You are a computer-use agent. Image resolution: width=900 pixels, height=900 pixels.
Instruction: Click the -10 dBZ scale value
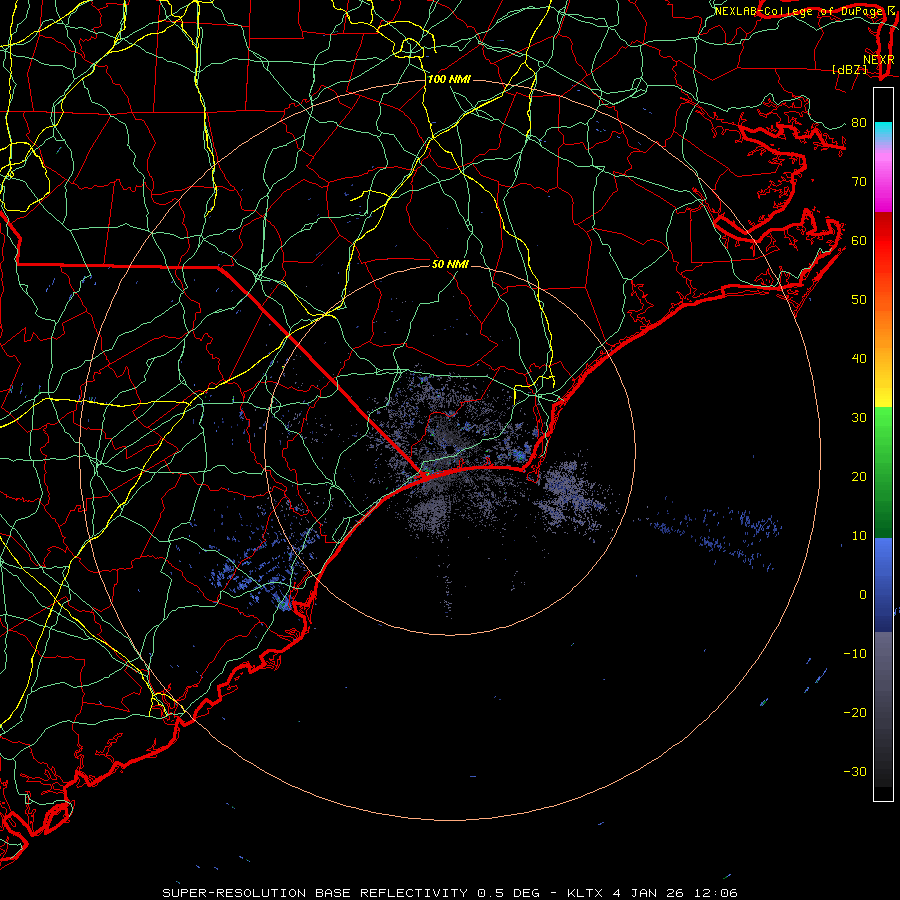855,653
